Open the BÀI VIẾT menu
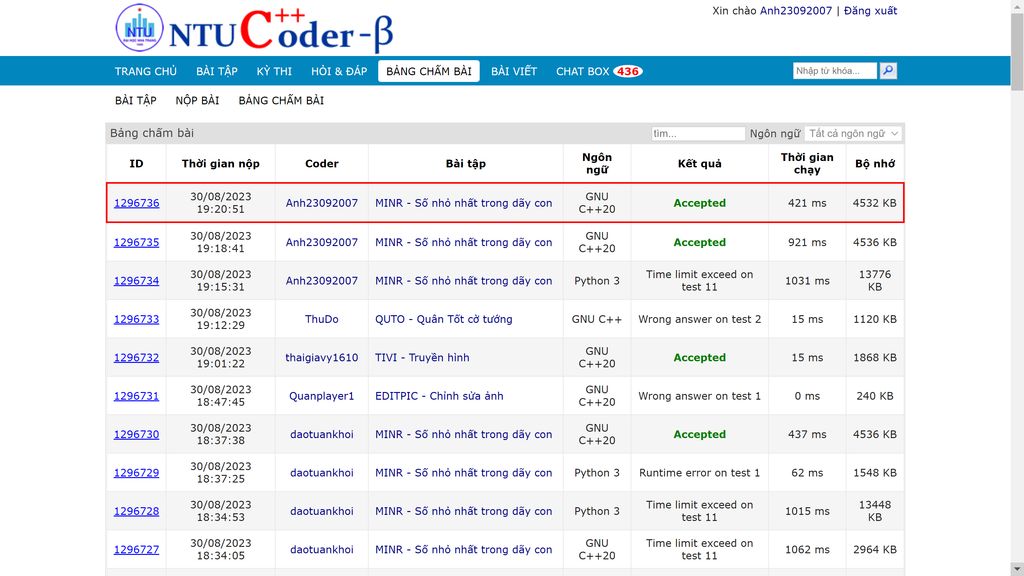The height and width of the screenshot is (576, 1024). (514, 71)
